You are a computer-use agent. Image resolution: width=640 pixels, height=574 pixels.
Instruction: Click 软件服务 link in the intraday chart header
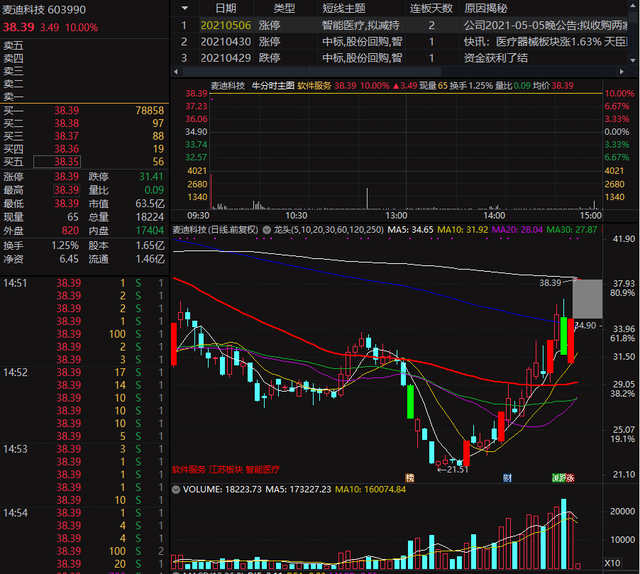314,86
